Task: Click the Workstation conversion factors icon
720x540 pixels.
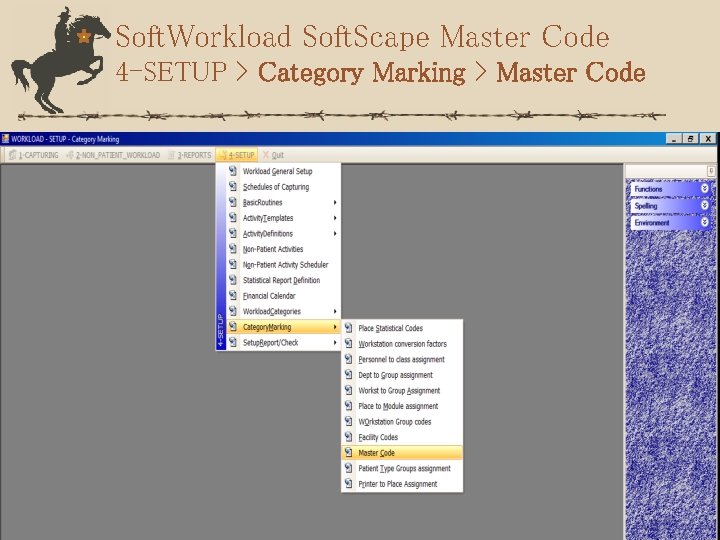Action: [349, 344]
